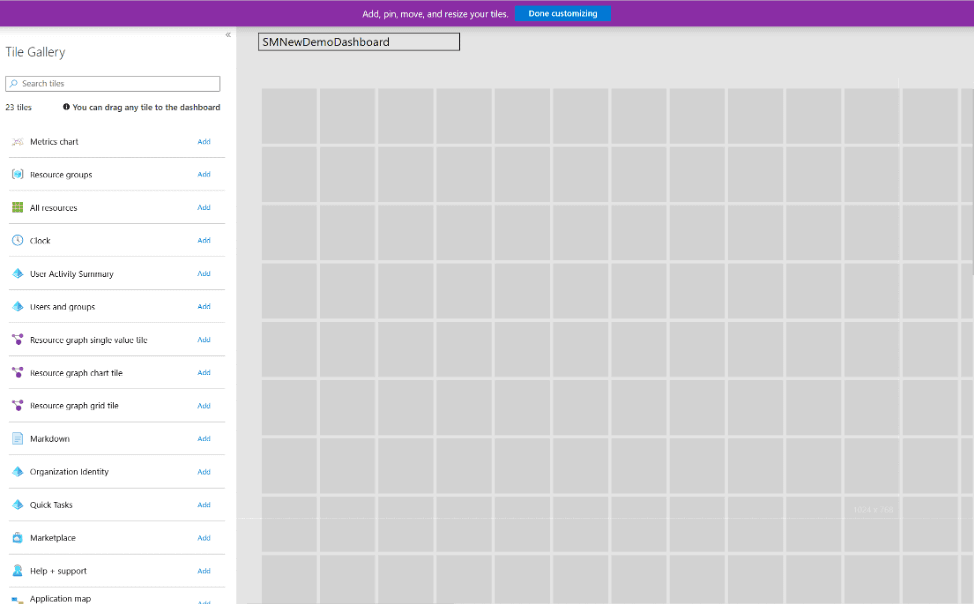This screenshot has height=604, width=974.
Task: Click the Tile Gallery heading
Action: (35, 52)
